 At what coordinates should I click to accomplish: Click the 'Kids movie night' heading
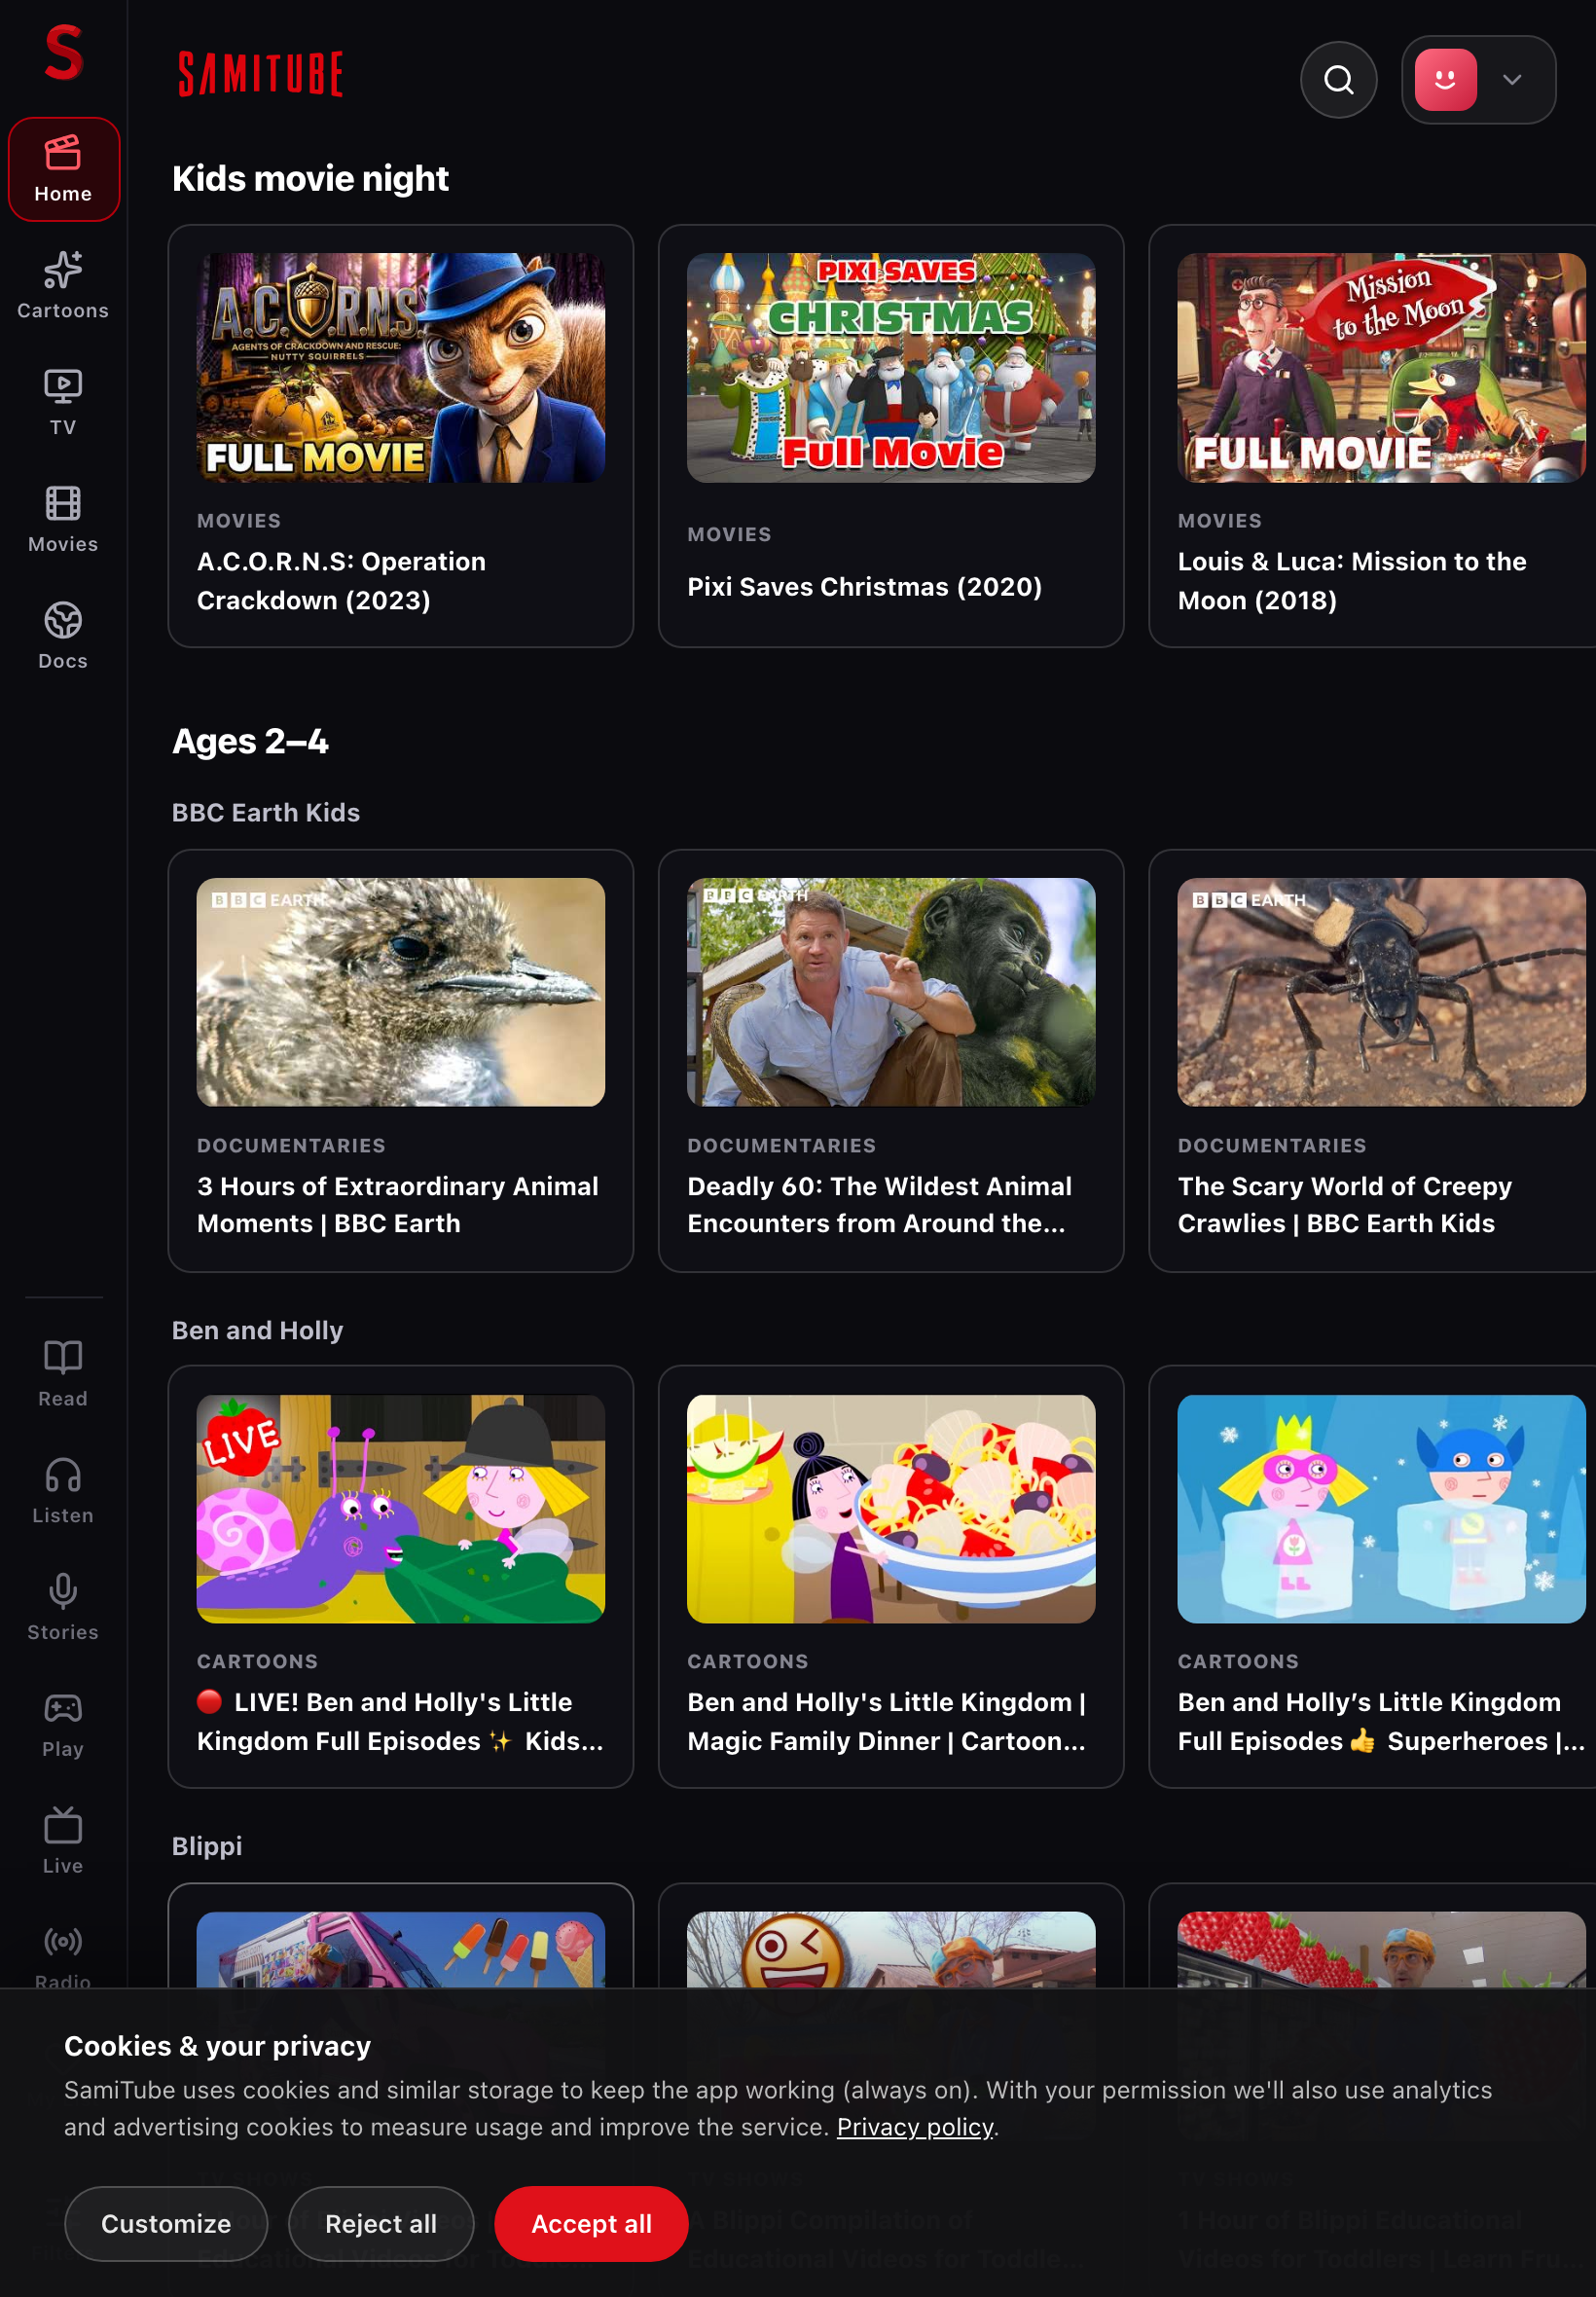click(310, 178)
